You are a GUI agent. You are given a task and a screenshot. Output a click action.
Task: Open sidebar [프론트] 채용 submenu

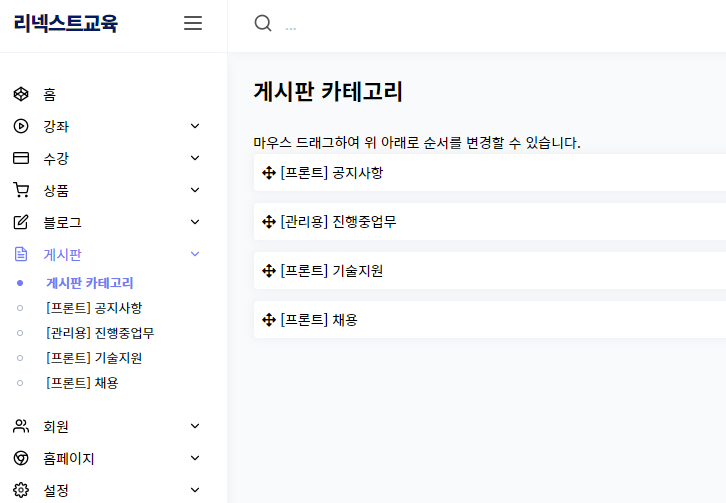pyautogui.click(x=82, y=383)
